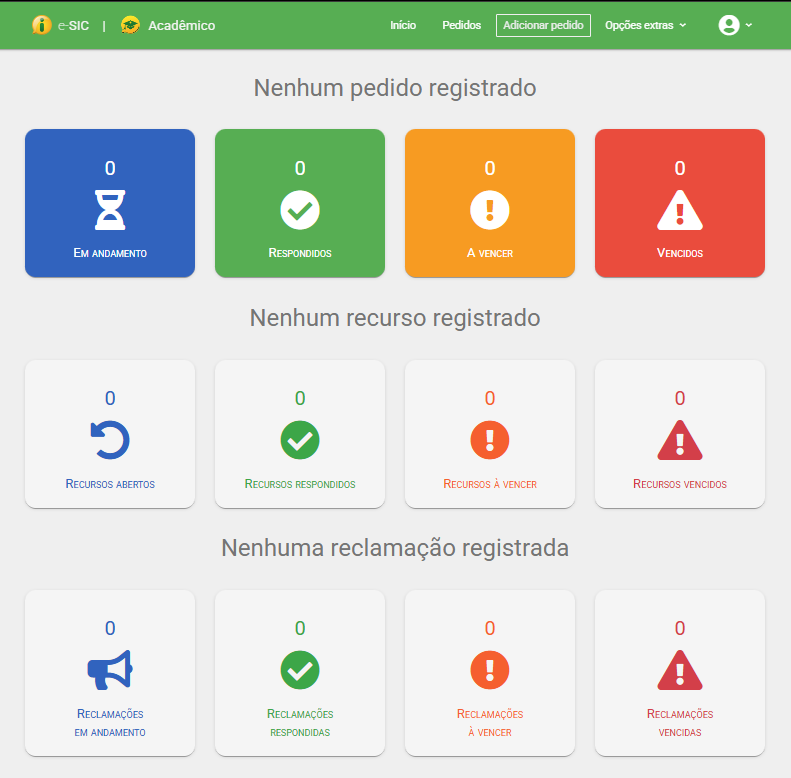791x778 pixels.
Task: Click the megaphone icon for Reclamações em andamento
Action: [x=110, y=670]
